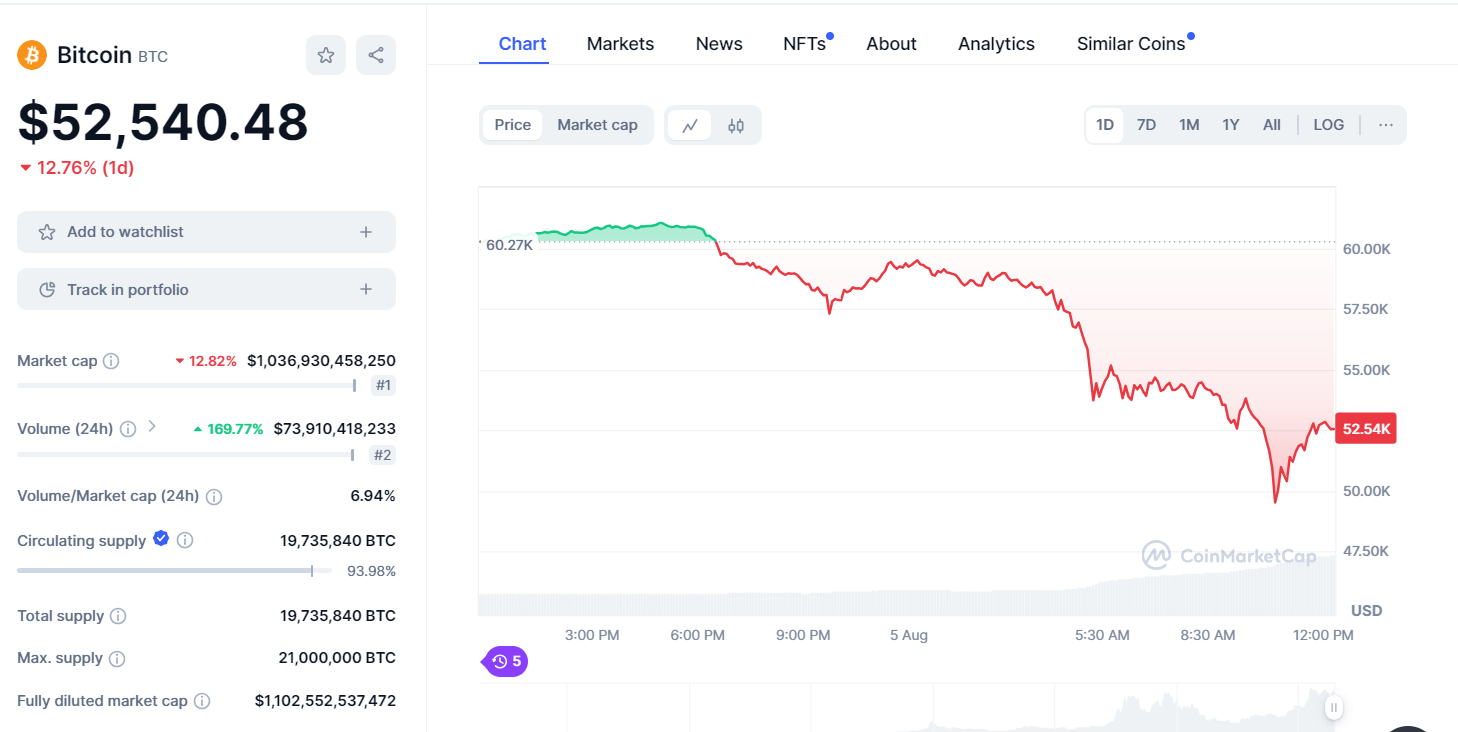1458x732 pixels.
Task: Set the chart range to 1M
Action: [1189, 125]
